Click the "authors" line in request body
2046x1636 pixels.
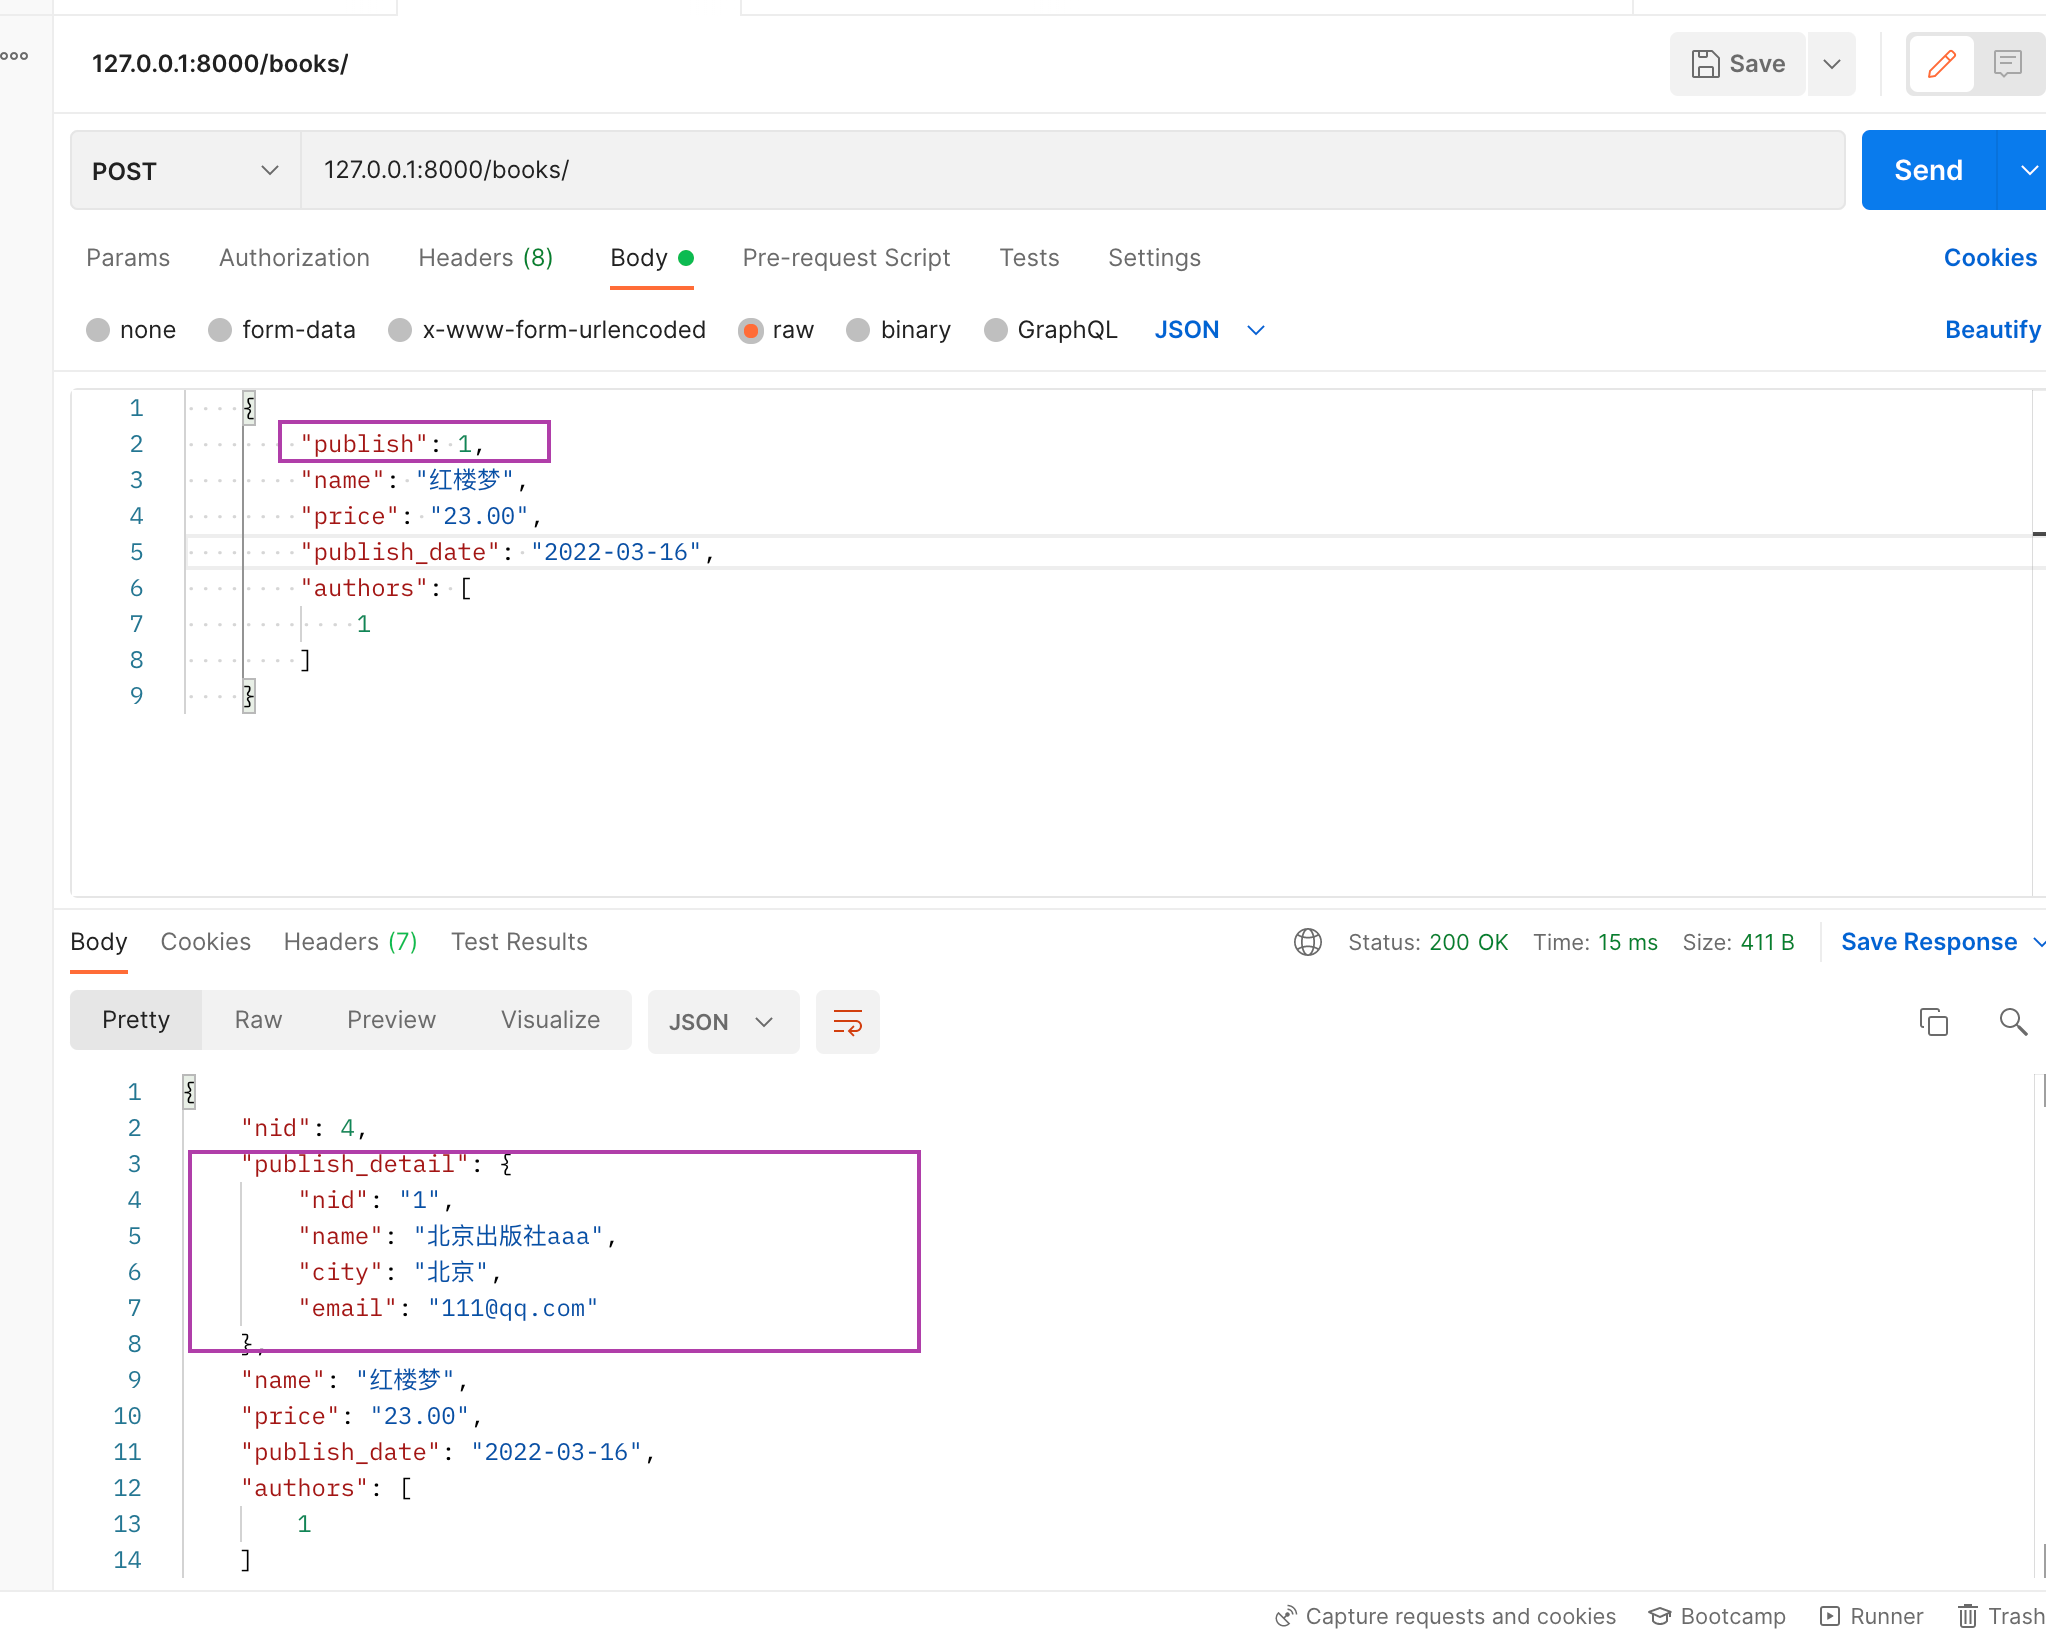point(386,588)
